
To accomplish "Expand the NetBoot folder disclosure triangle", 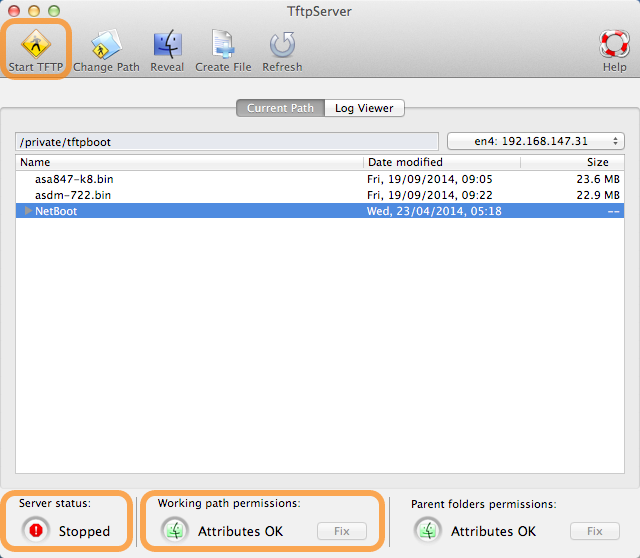I will pos(28,211).
